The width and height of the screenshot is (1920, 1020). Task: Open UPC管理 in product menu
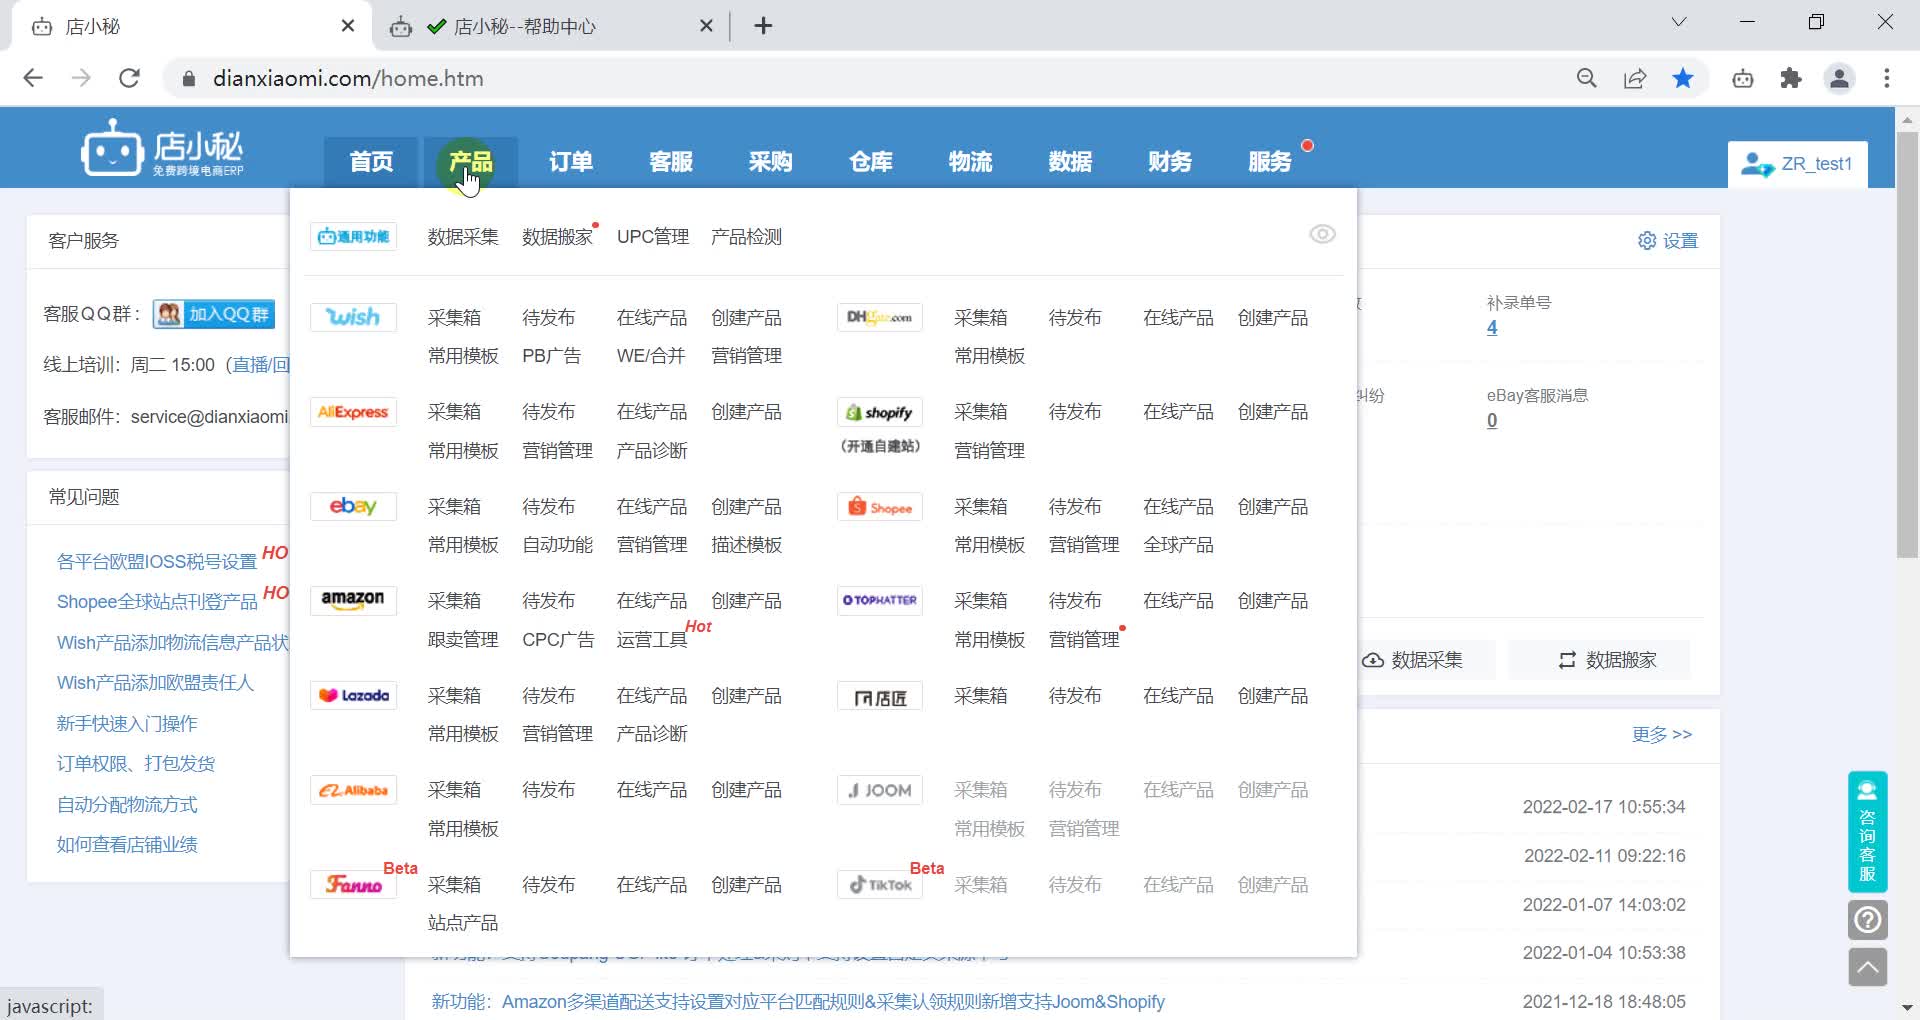(x=653, y=237)
